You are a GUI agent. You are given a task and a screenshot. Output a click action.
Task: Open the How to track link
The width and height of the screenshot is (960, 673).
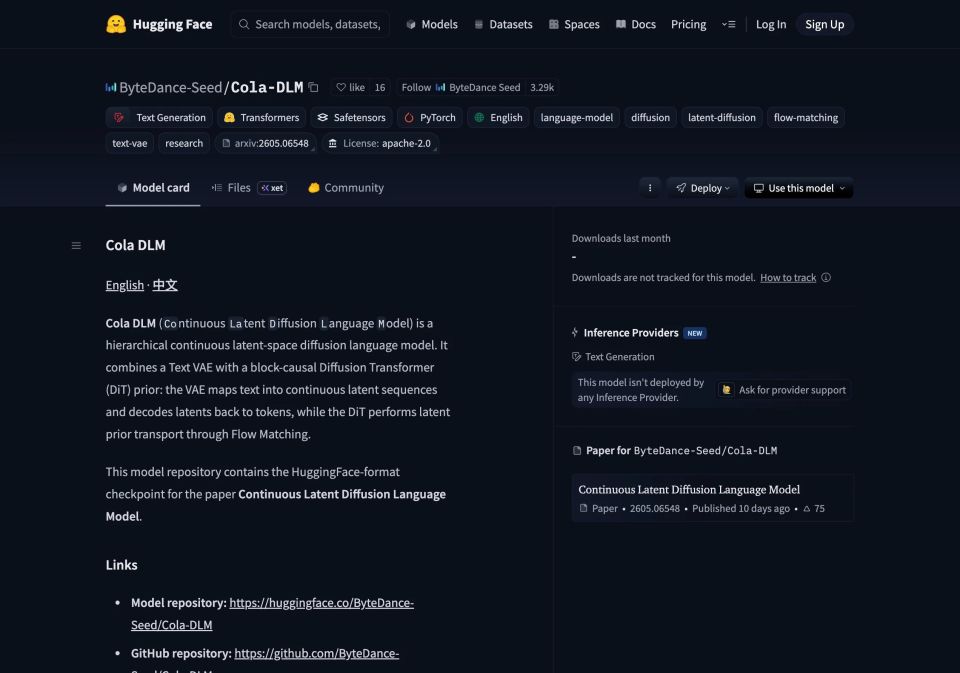click(x=788, y=277)
